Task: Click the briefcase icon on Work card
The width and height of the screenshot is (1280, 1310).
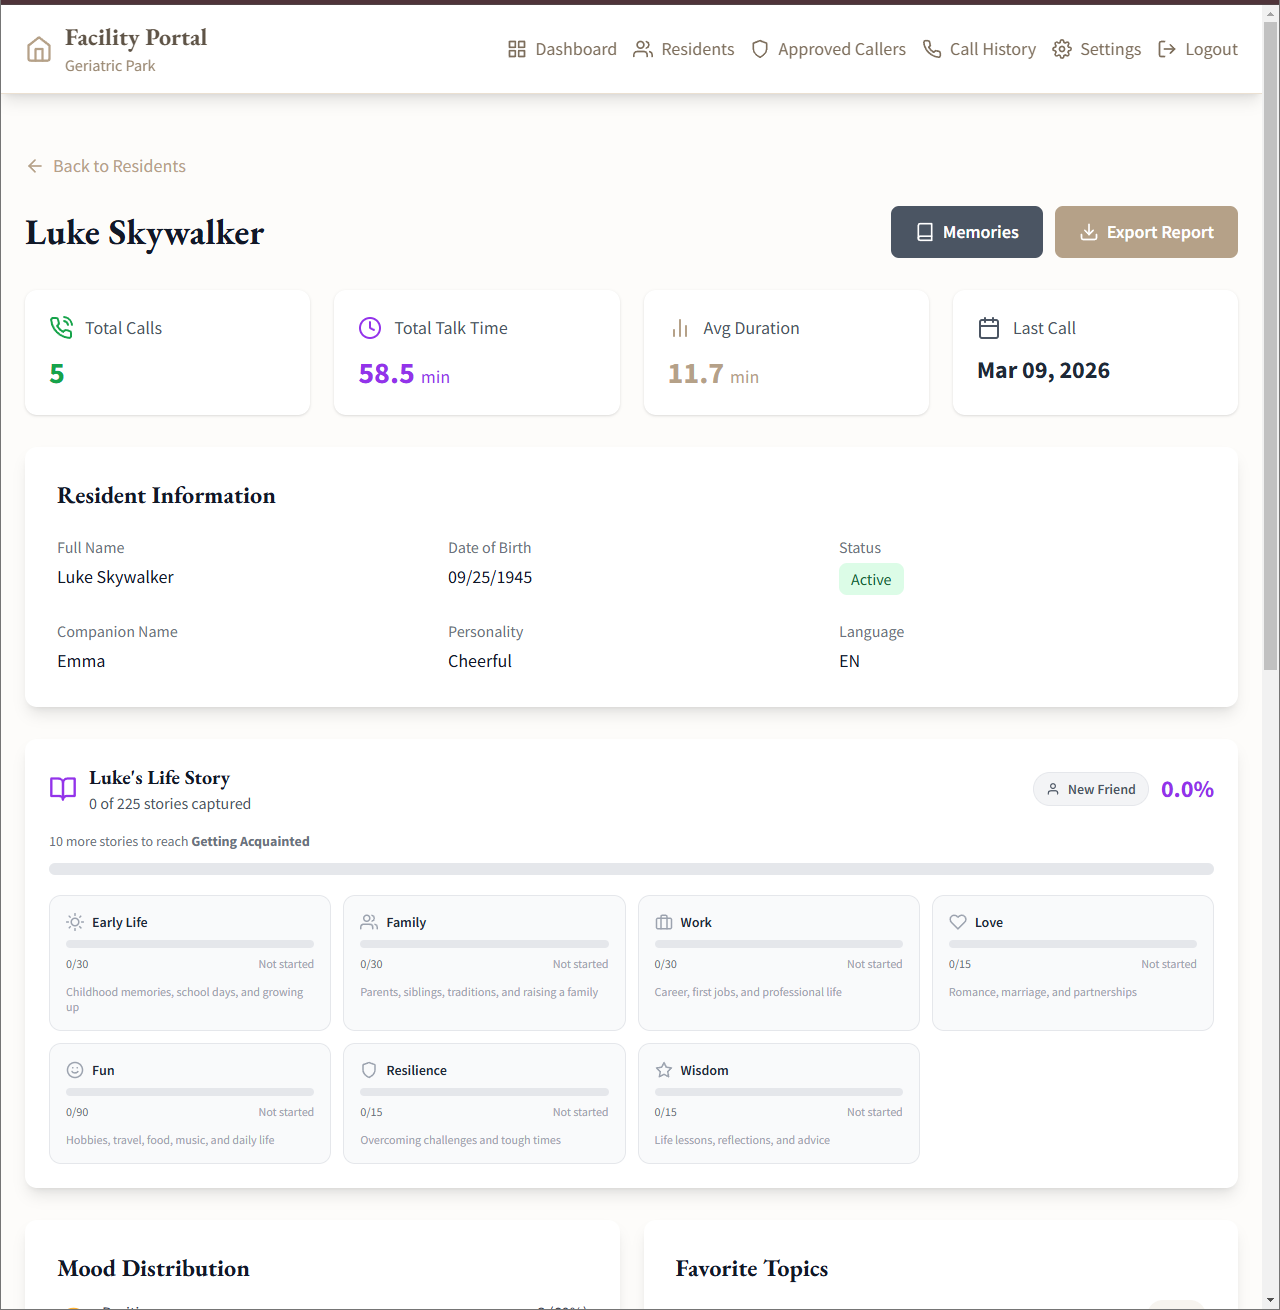Action: (x=664, y=921)
